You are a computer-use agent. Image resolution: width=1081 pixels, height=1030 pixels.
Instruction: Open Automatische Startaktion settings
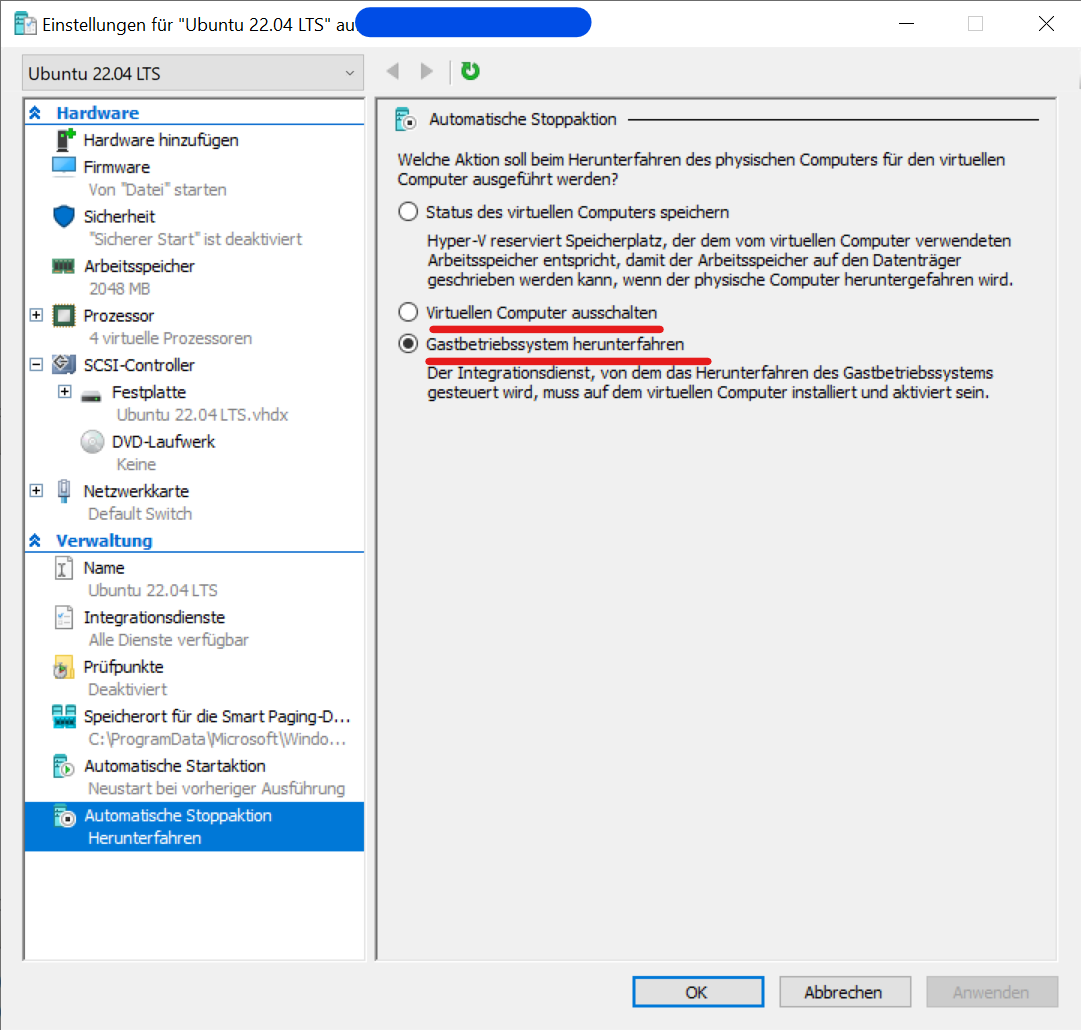[175, 766]
